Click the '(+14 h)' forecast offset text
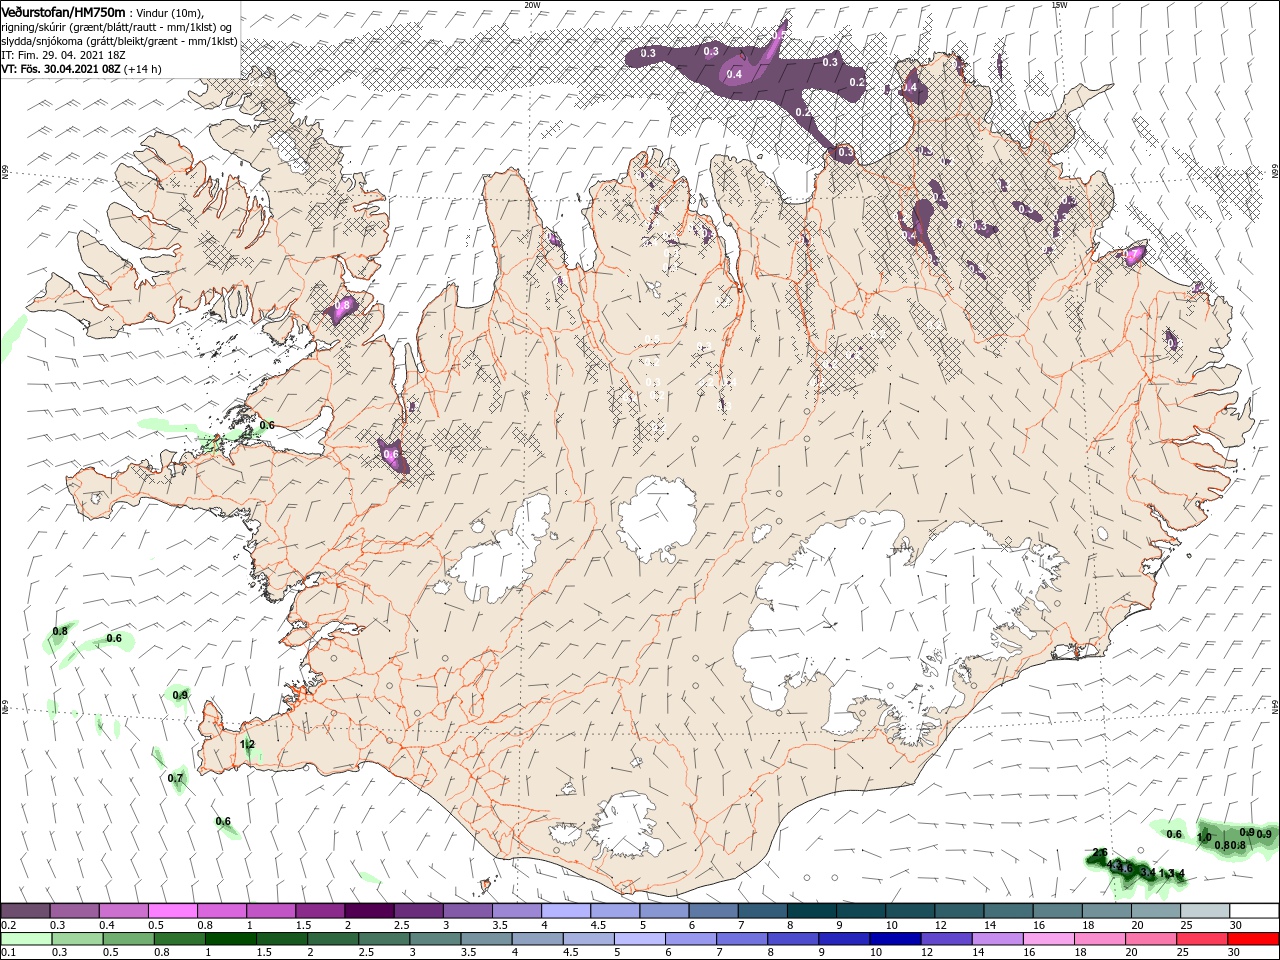 pyautogui.click(x=143, y=69)
